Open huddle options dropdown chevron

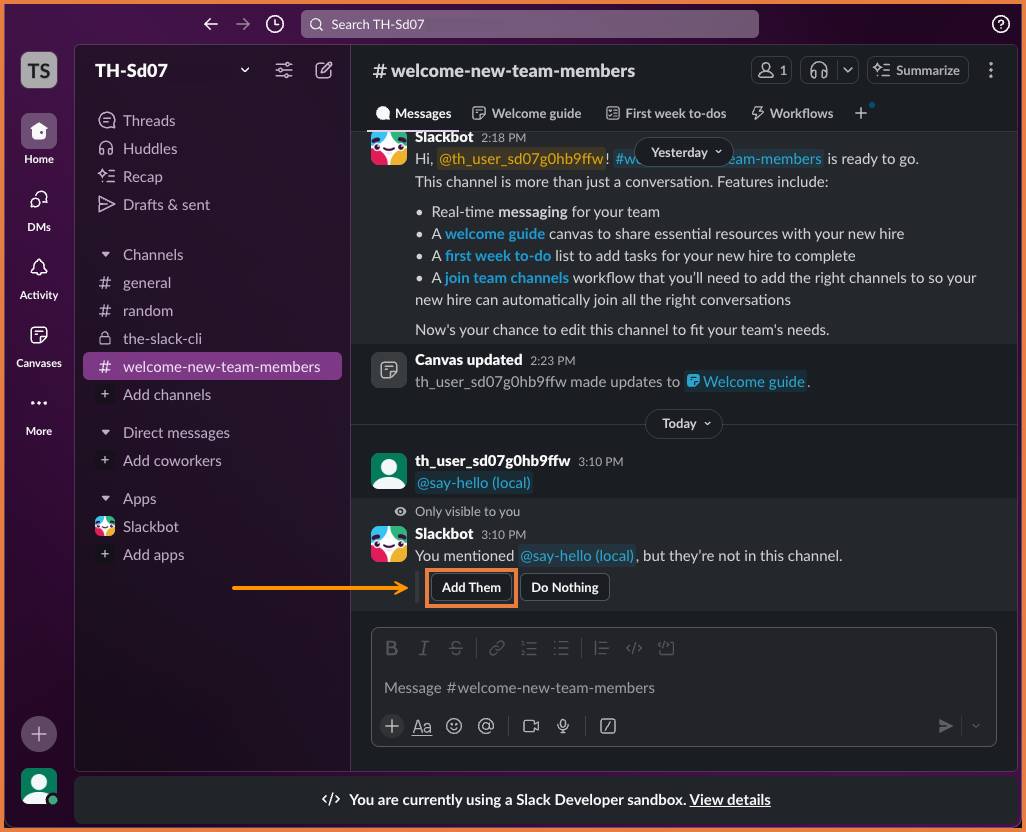click(x=847, y=71)
